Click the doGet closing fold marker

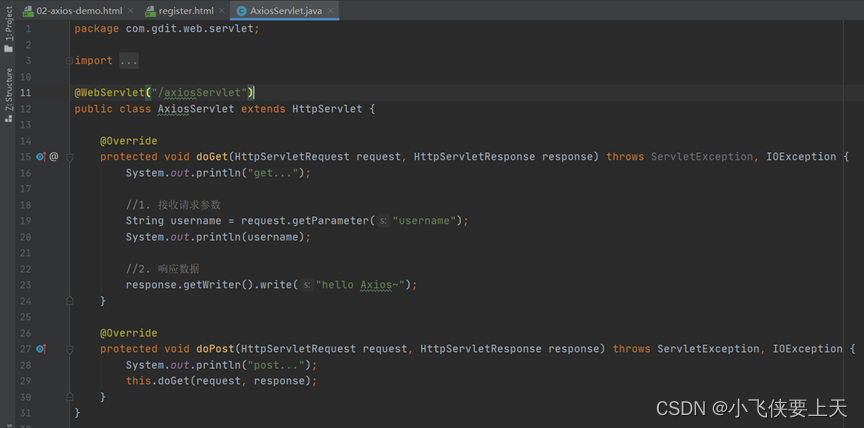point(69,301)
